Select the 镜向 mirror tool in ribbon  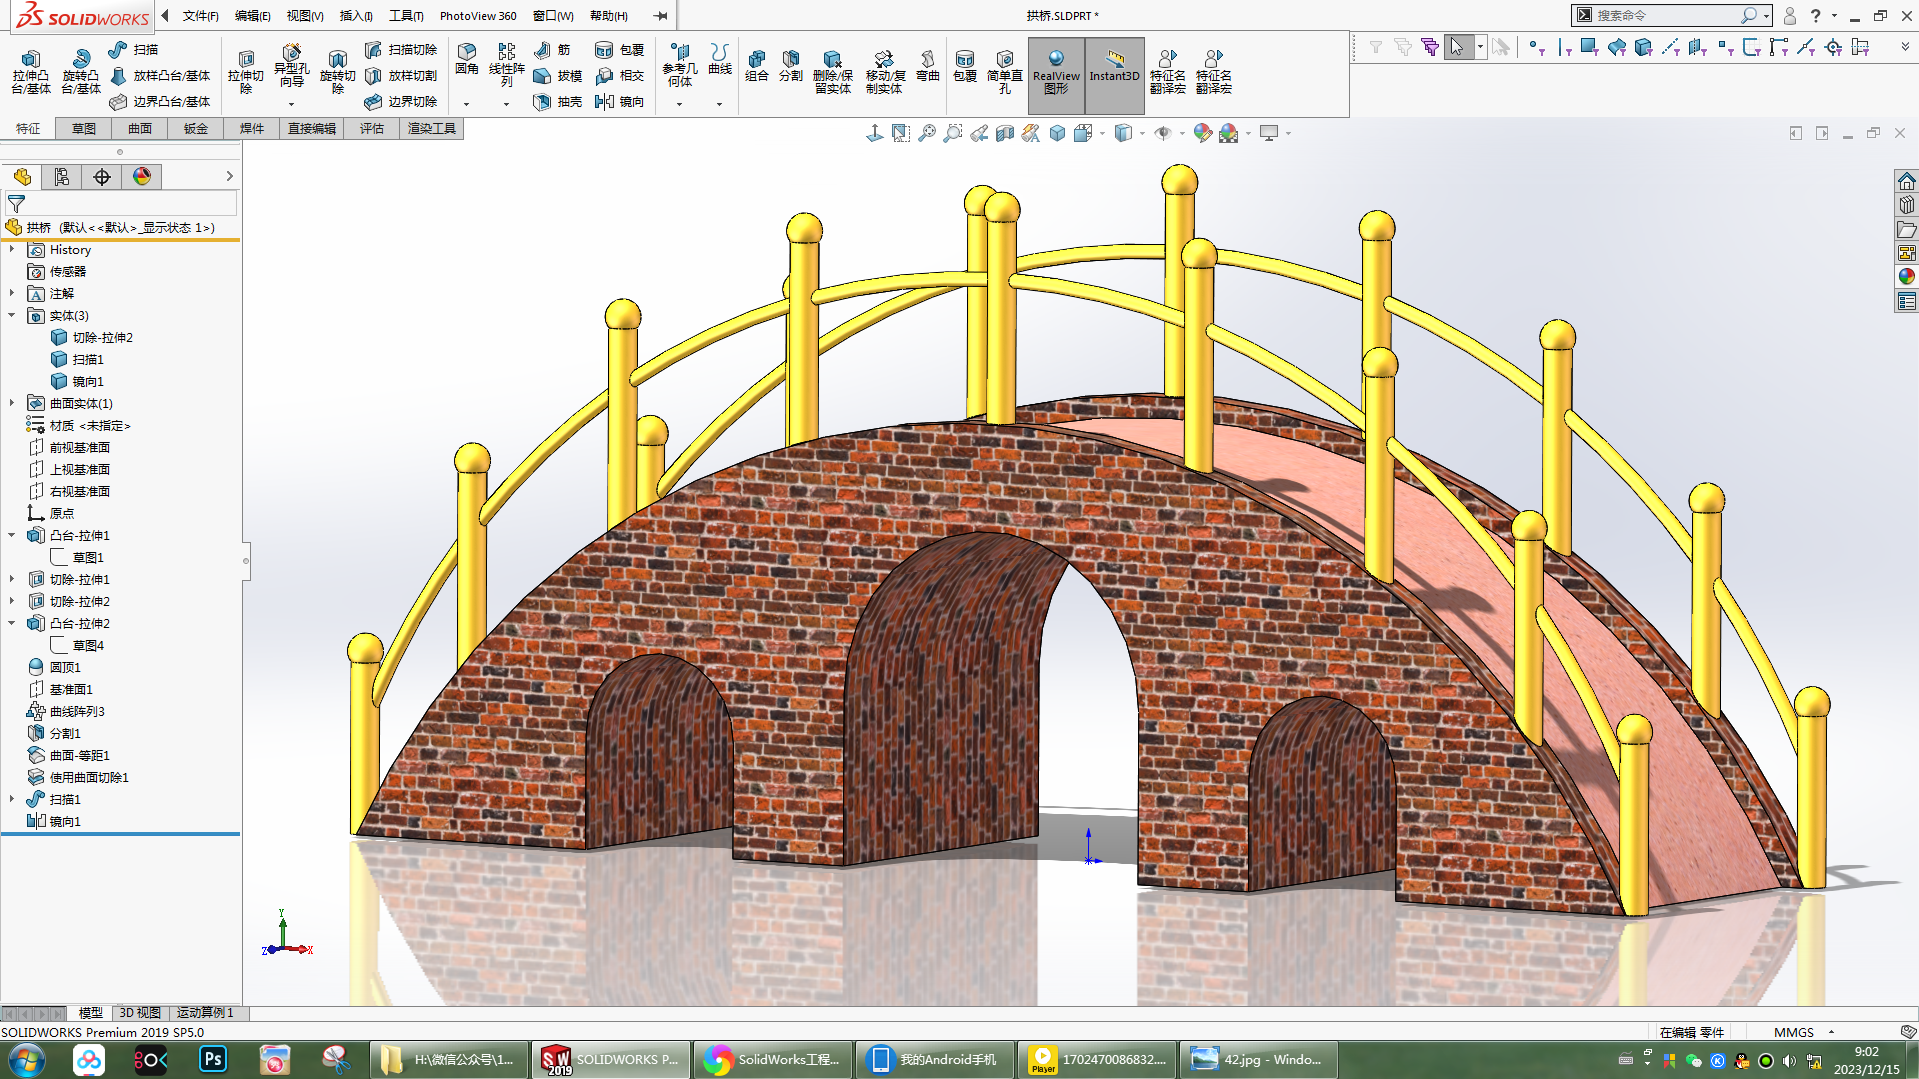tap(619, 102)
